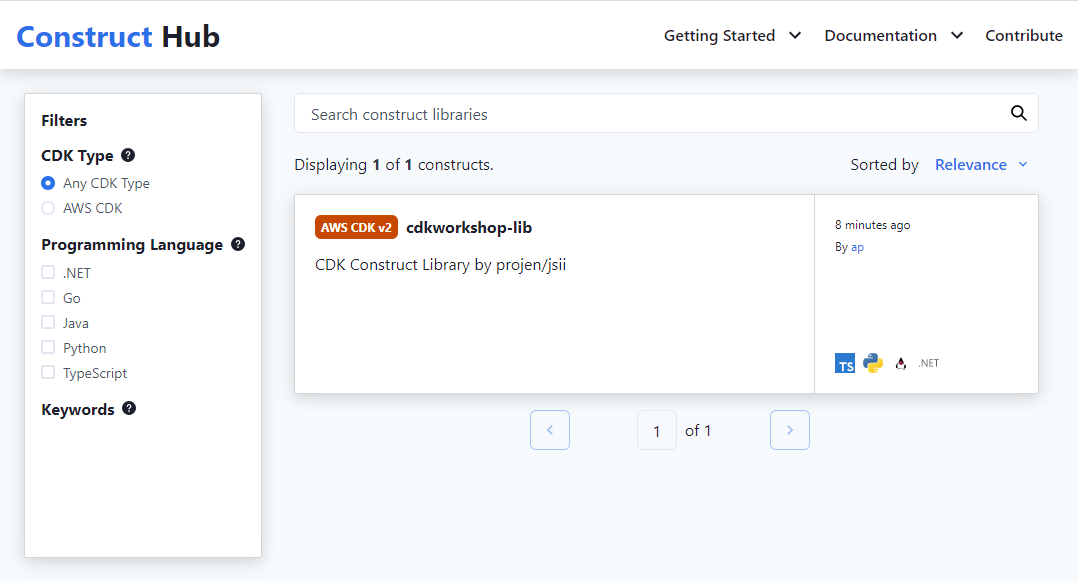The height and width of the screenshot is (581, 1078).
Task: Enable the Python language checkbox
Action: [48, 347]
